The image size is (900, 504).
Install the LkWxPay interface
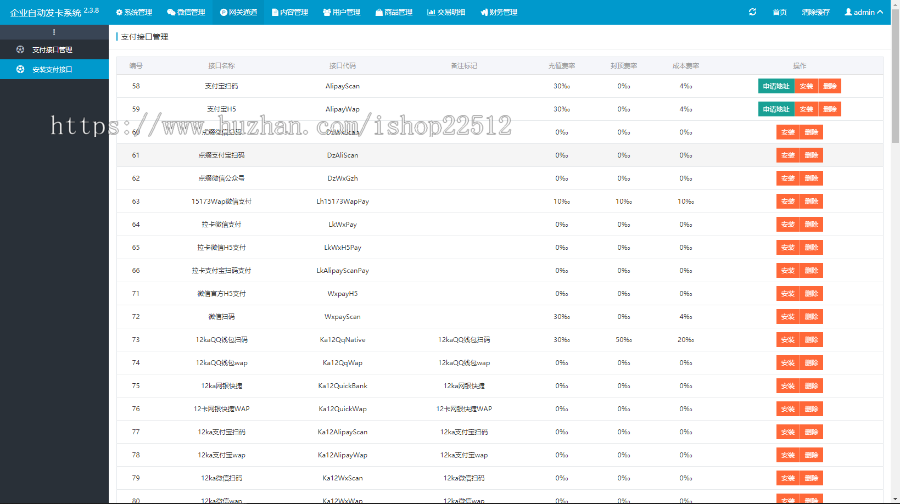point(788,224)
